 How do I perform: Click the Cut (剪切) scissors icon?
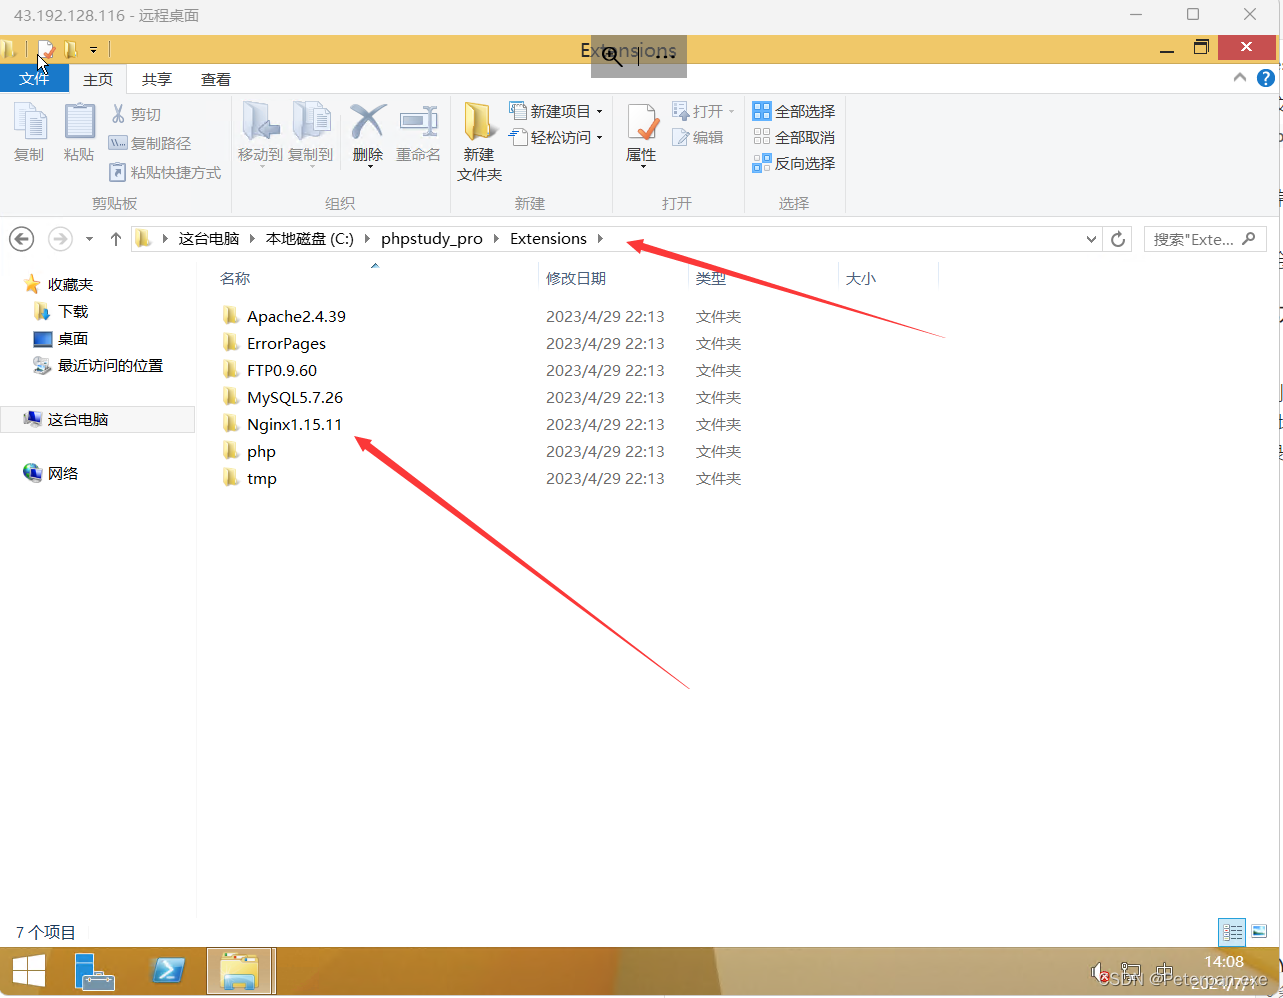[x=118, y=114]
